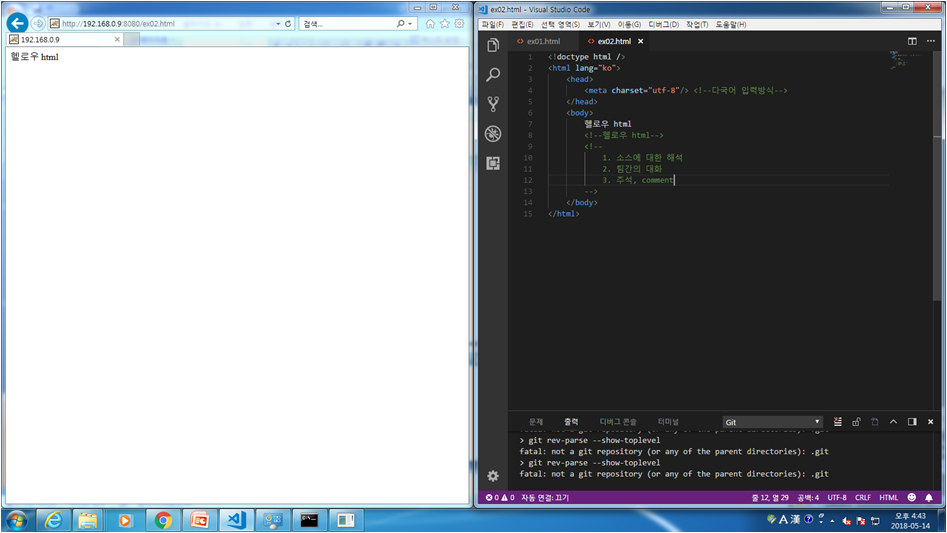
Task: Expand IE search provider dropdown arrow
Action: (x=410, y=24)
